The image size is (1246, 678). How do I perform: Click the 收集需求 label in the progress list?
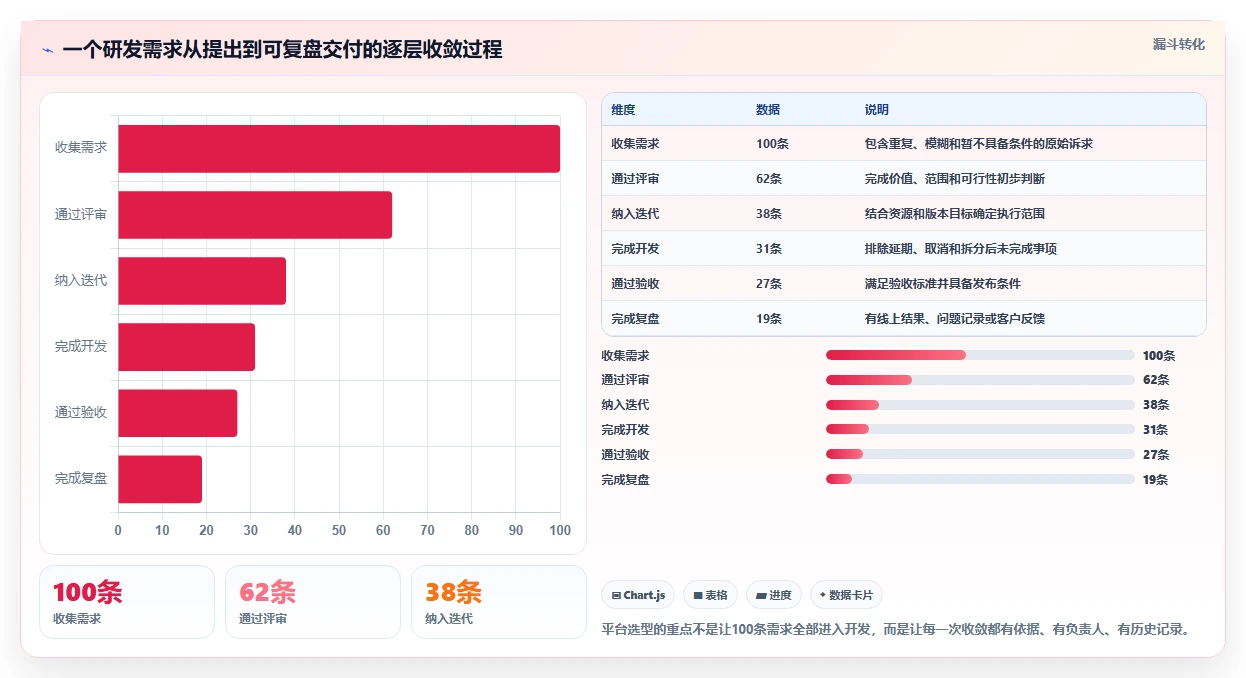(625, 355)
